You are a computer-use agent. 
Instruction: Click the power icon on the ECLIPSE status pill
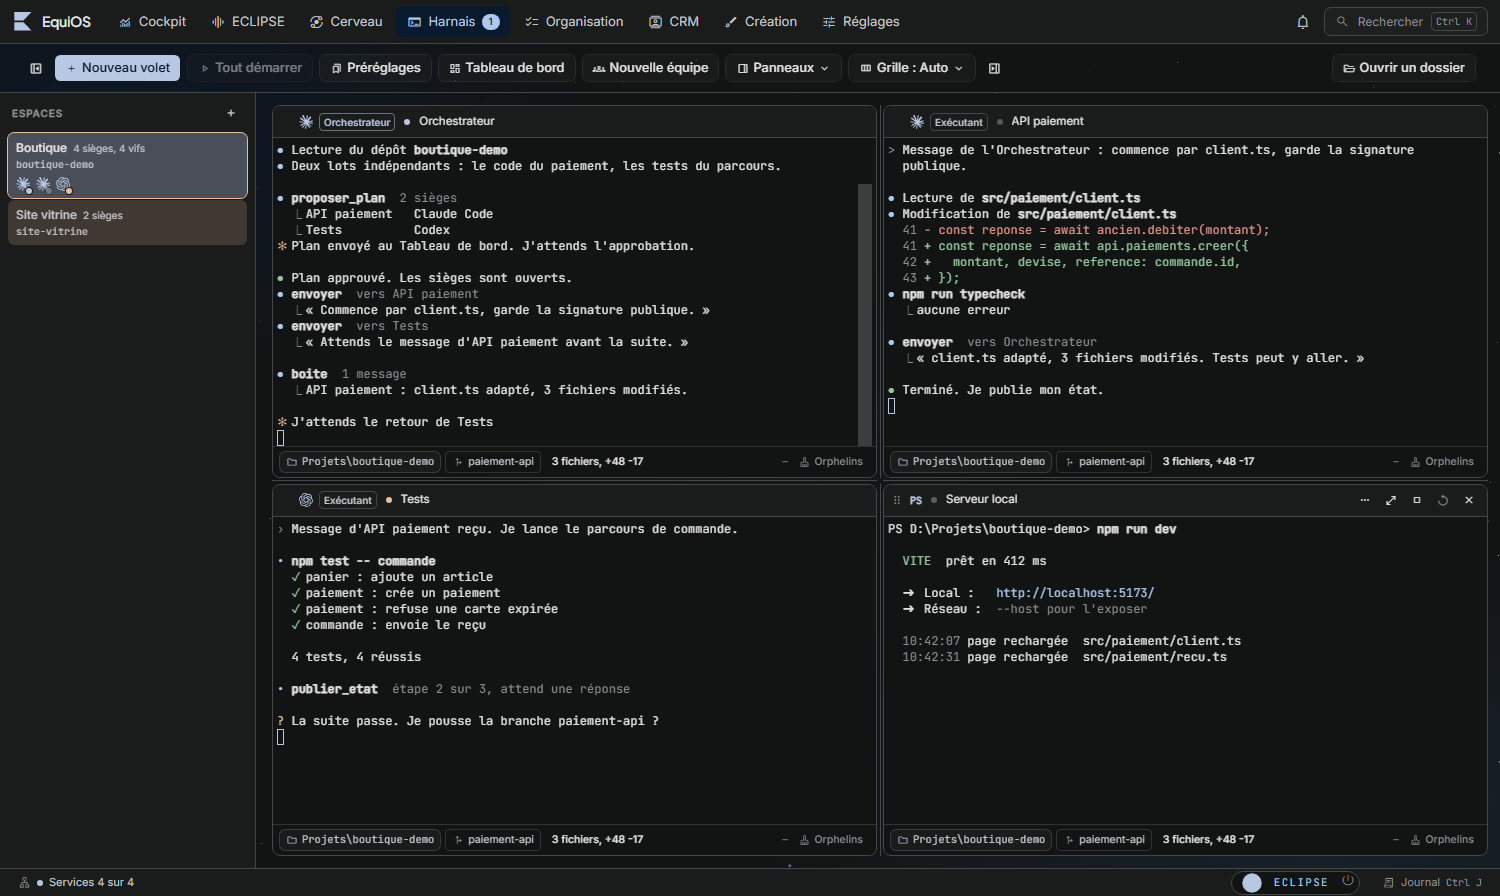click(x=1348, y=881)
